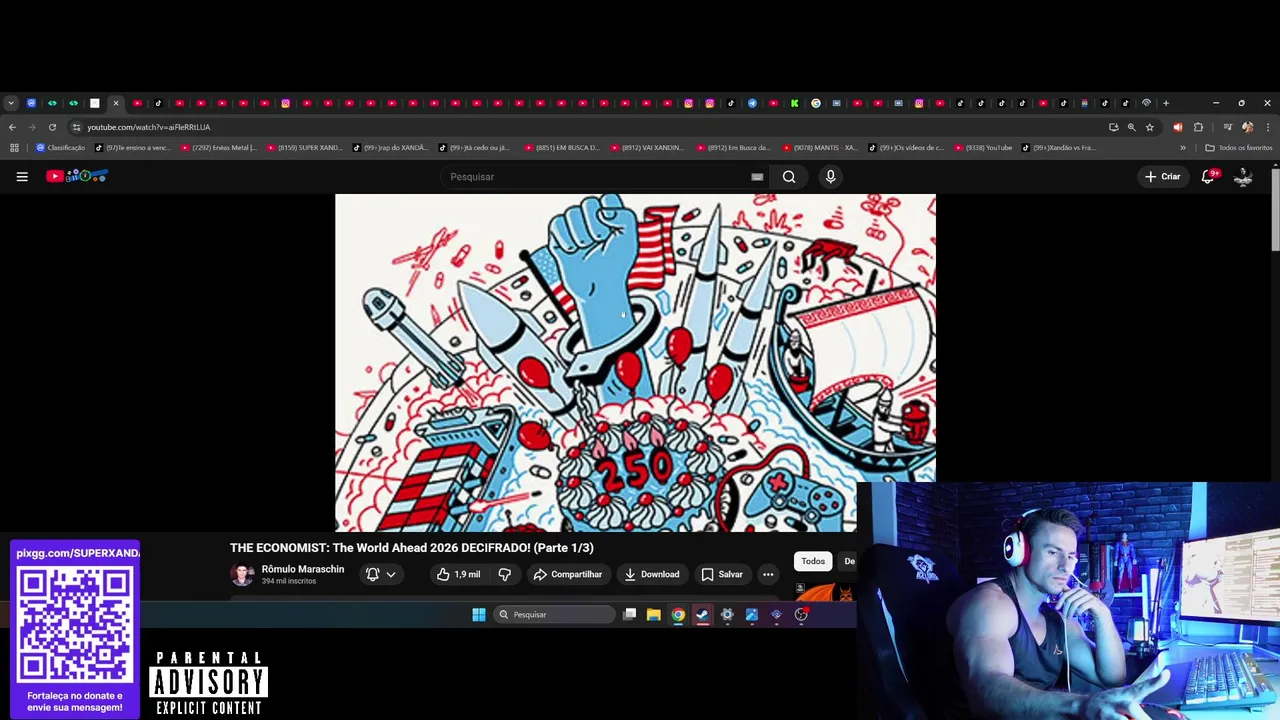Open Task View on the taskbar
The image size is (1280, 720).
click(x=629, y=615)
